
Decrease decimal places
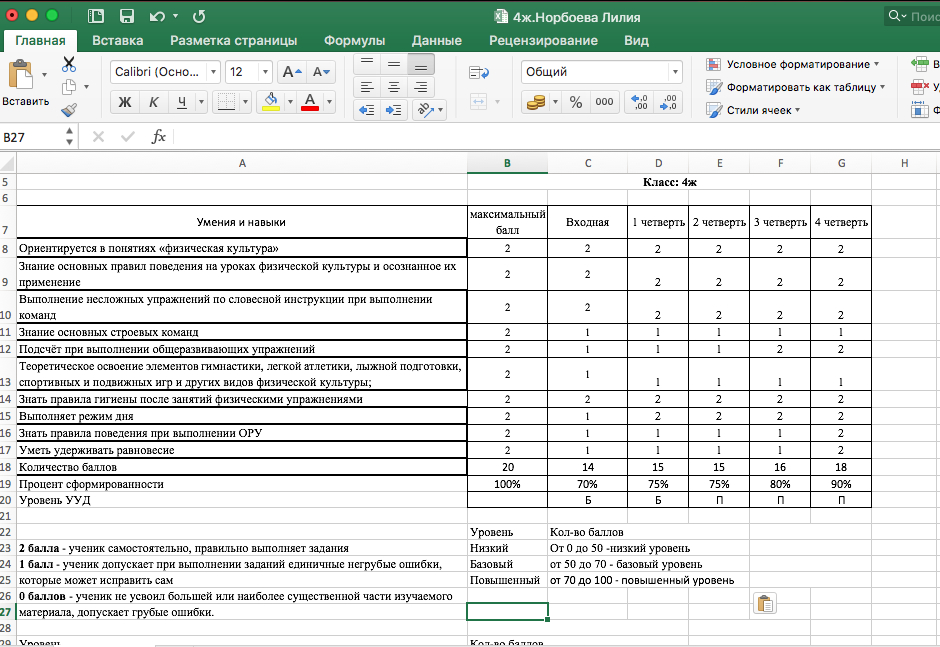[x=668, y=103]
